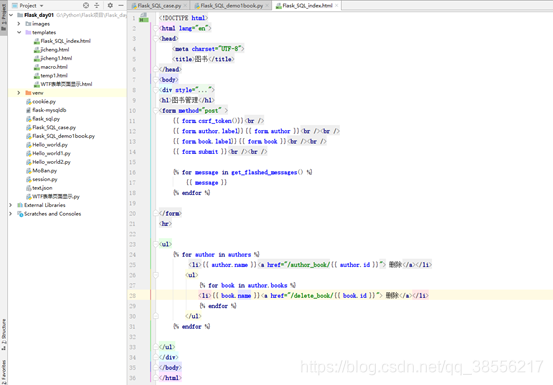Fold the inner ul on line 26
The width and height of the screenshot is (553, 385).
[x=156, y=275]
